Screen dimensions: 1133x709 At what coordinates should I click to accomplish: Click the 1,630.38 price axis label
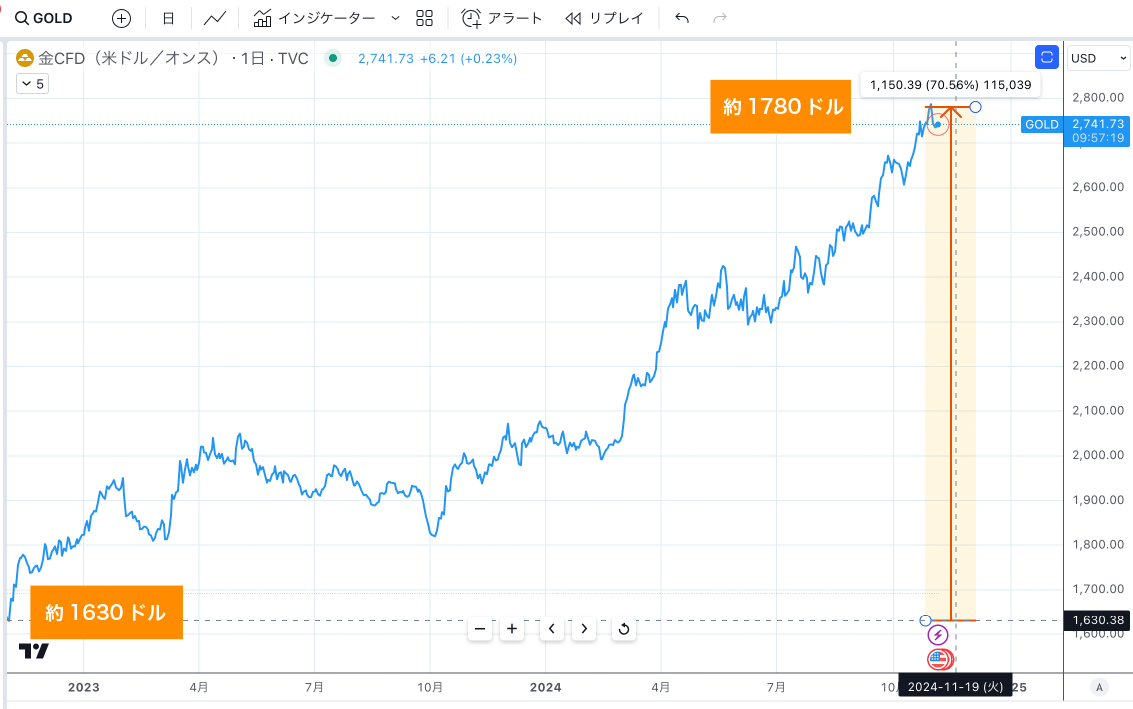[1097, 620]
